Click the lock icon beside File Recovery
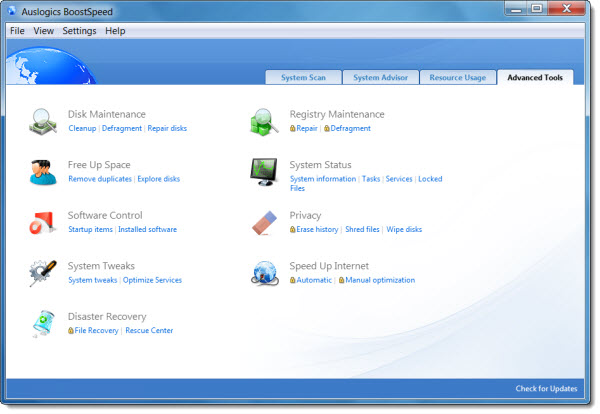Viewport: 600px width, 414px height. point(71,331)
